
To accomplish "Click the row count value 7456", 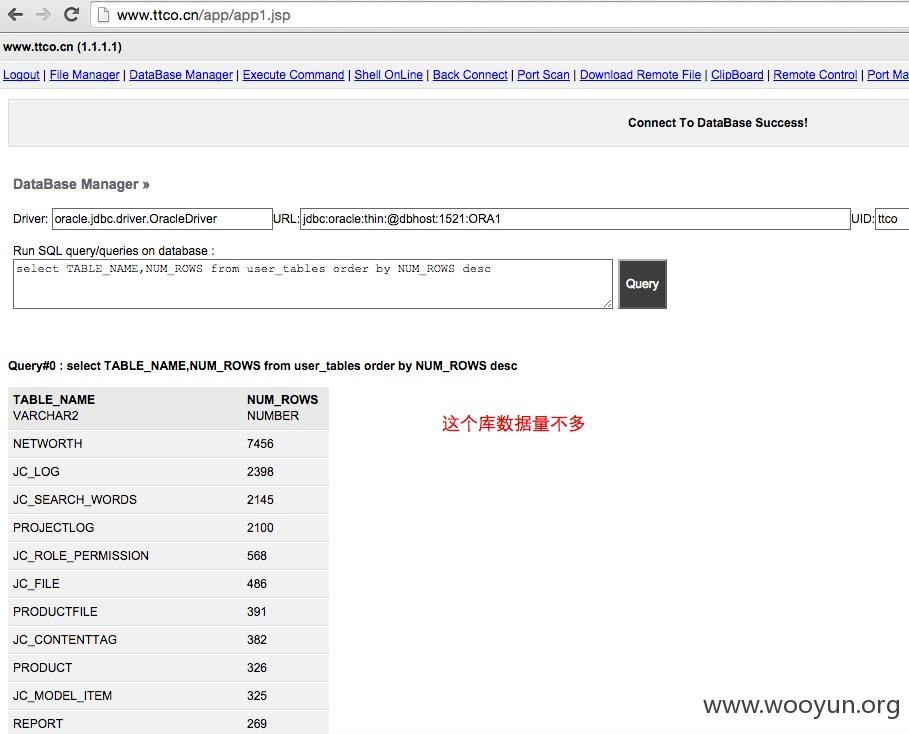I will click(260, 444).
